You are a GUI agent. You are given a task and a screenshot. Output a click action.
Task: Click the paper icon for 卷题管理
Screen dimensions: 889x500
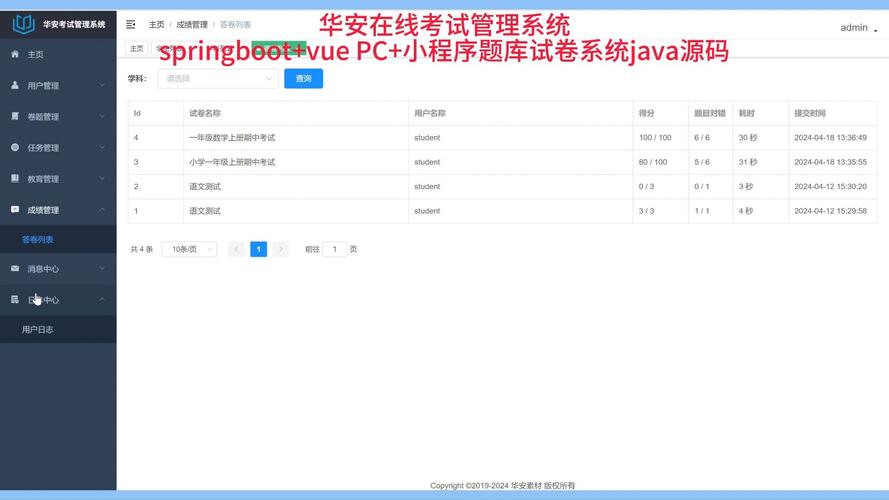click(15, 116)
